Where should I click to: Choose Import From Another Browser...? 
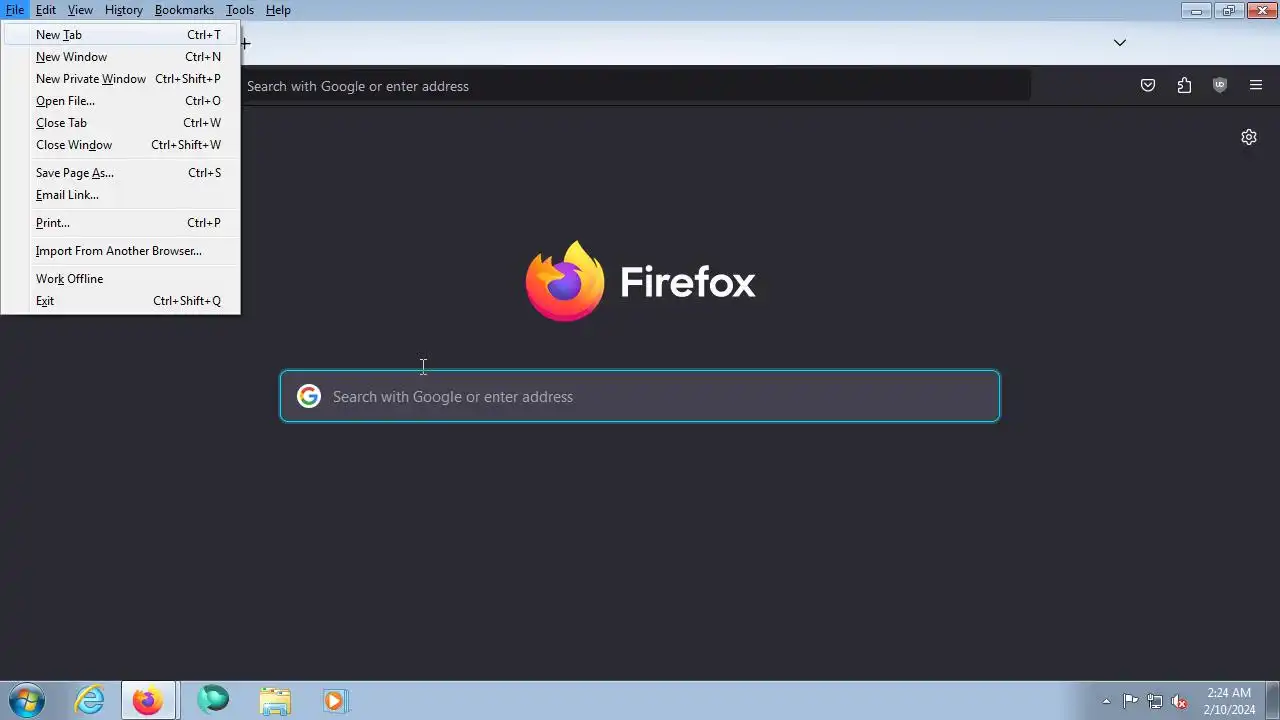pos(120,251)
